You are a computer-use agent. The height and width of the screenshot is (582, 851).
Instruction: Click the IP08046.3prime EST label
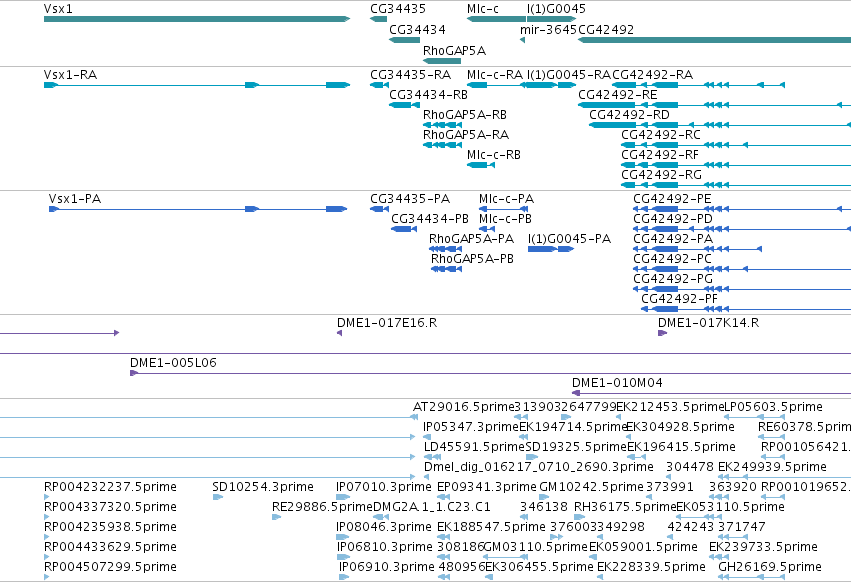point(384,527)
